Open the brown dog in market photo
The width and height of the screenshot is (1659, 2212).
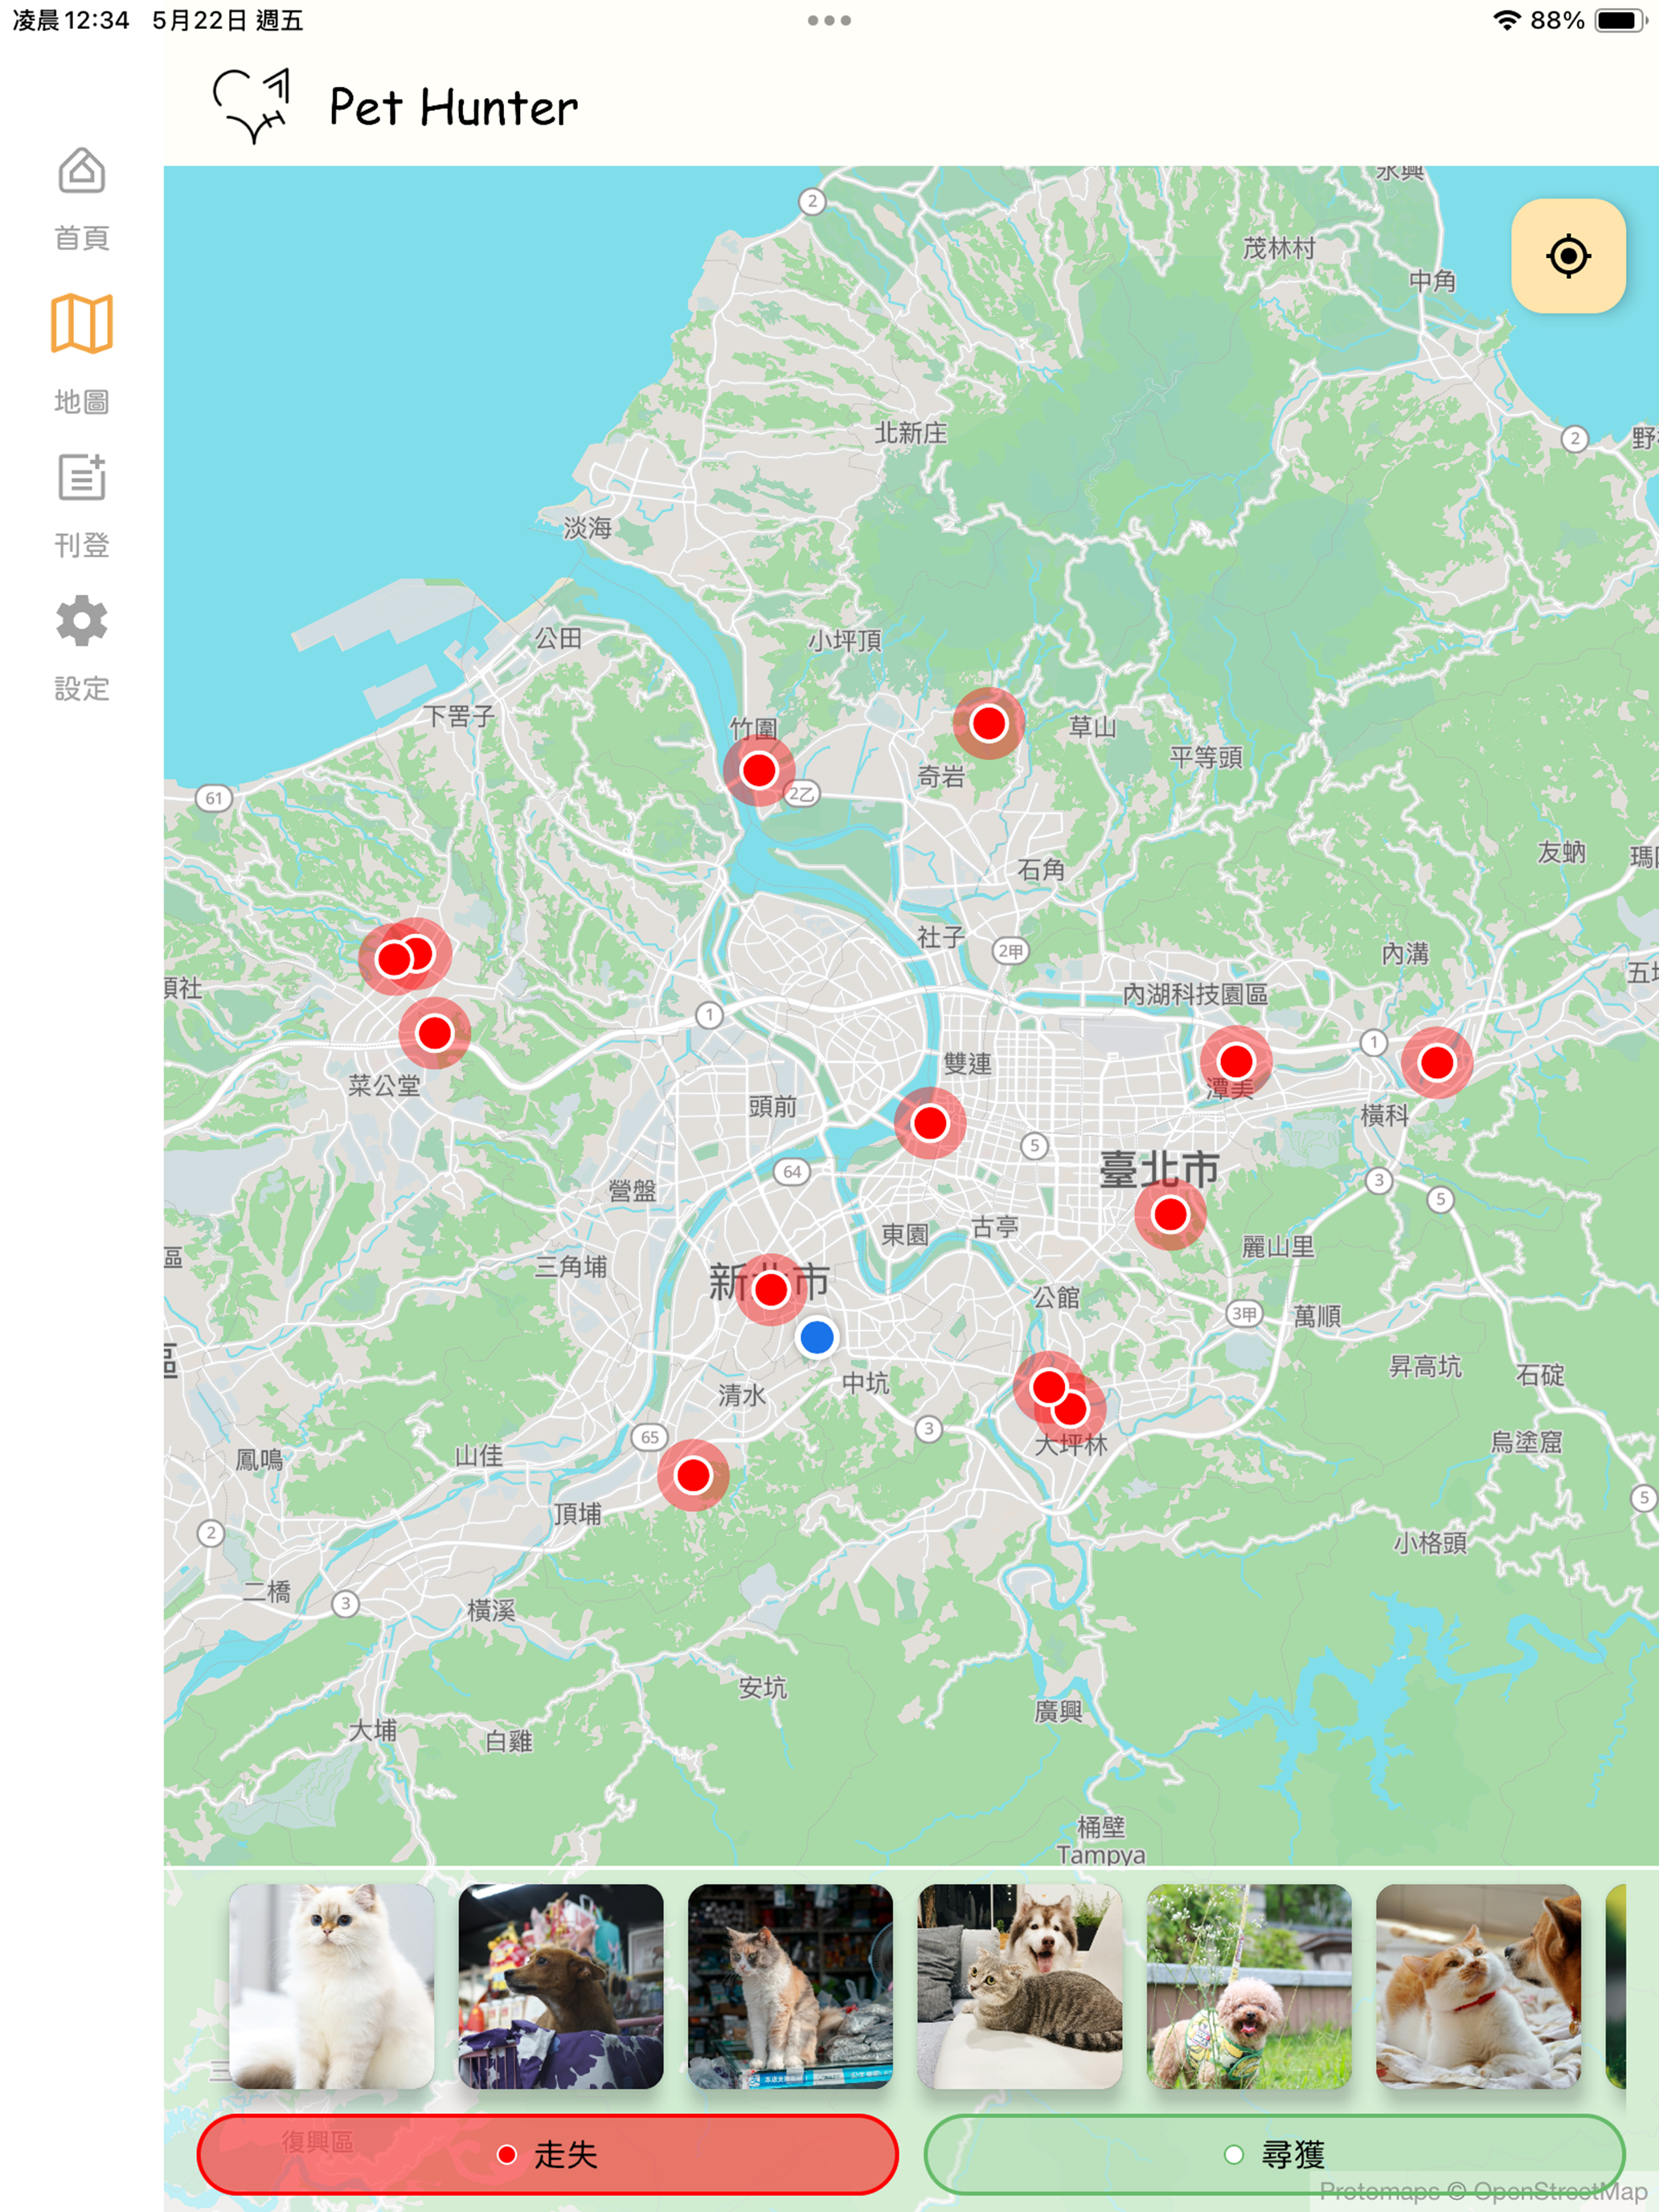point(561,1986)
